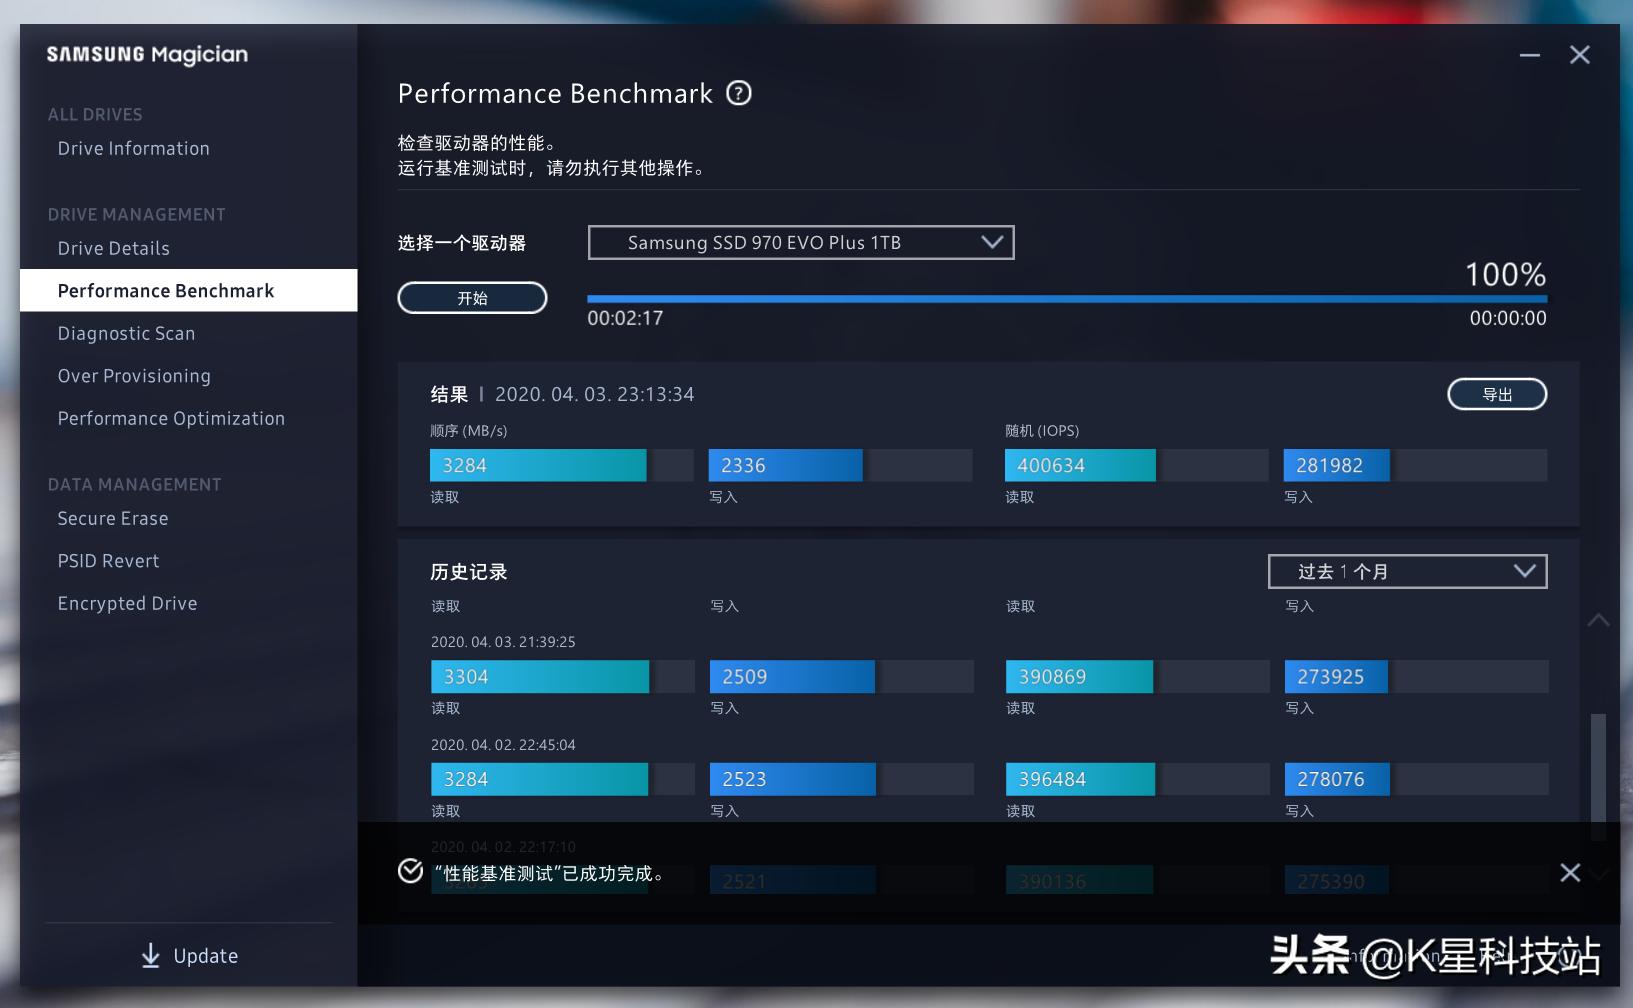Click the success checkmark icon in notification bar
Image resolution: width=1633 pixels, height=1008 pixels.
(x=410, y=872)
